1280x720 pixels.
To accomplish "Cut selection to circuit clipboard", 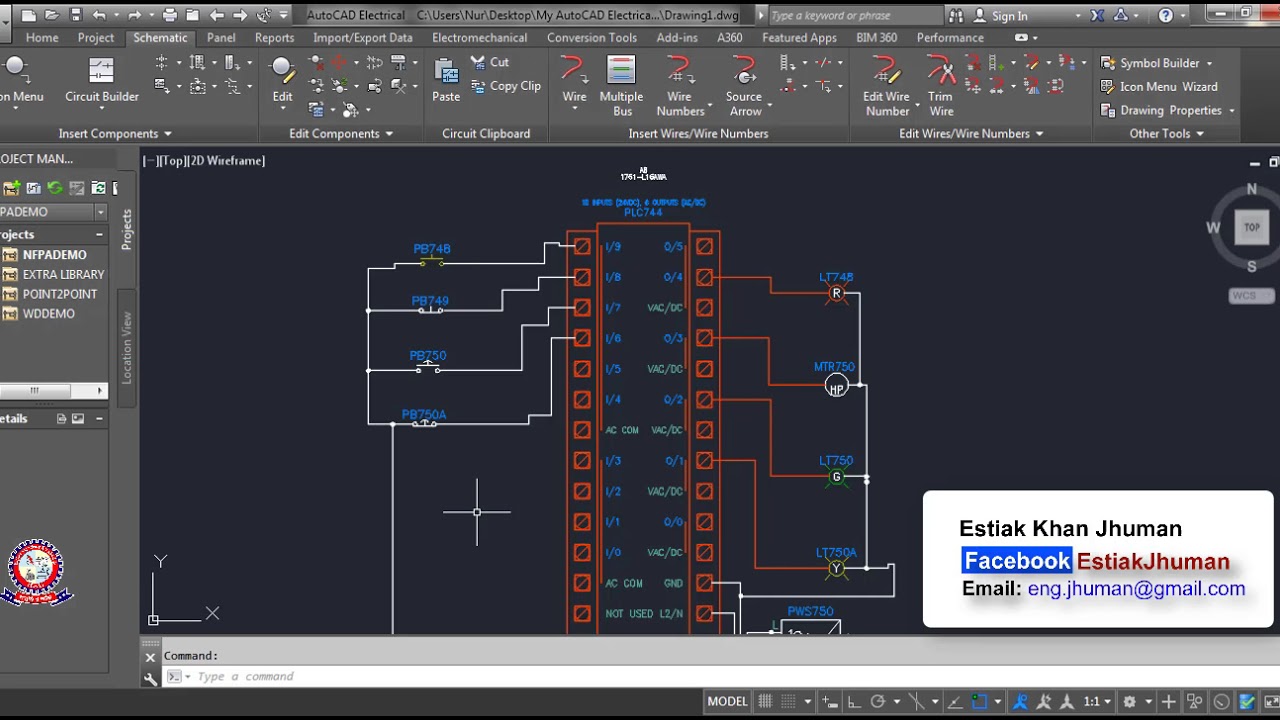I will click(490, 62).
